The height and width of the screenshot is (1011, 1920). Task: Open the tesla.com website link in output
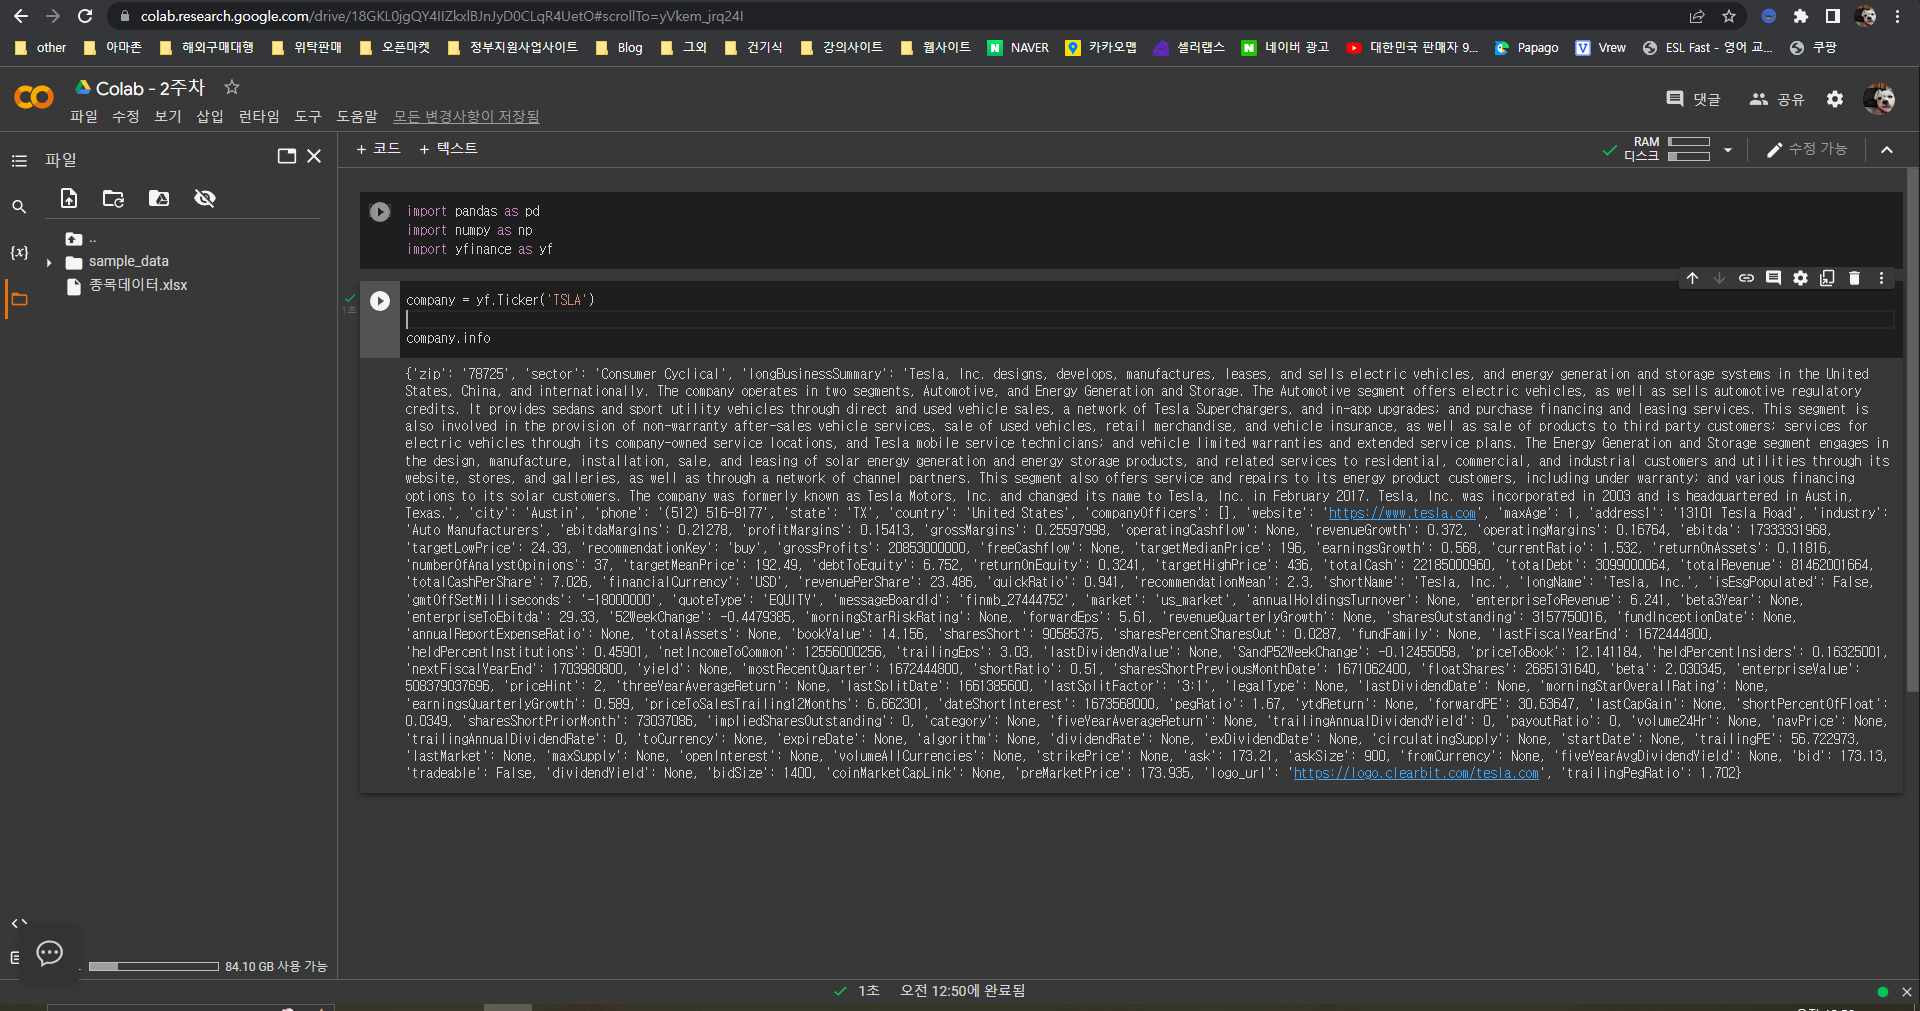pos(1402,514)
